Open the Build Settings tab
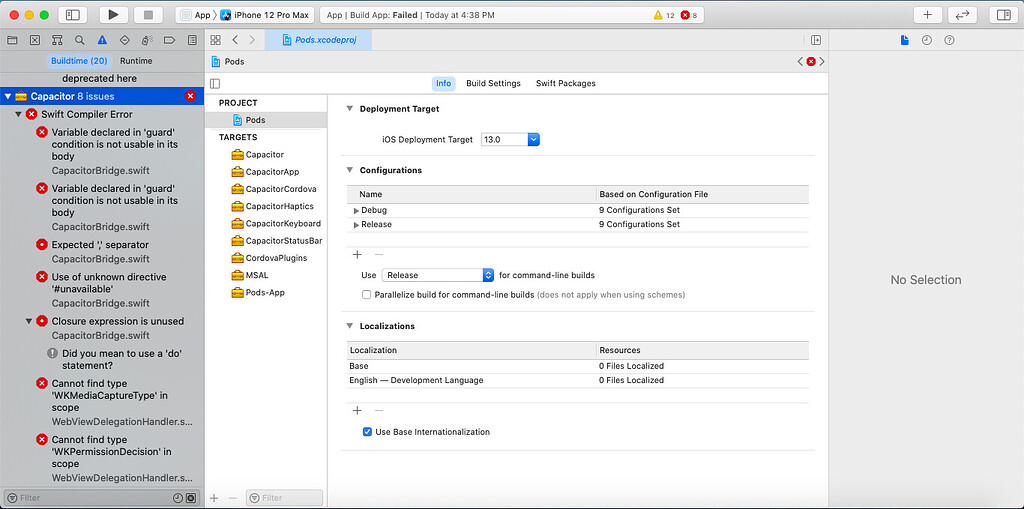 click(x=493, y=84)
